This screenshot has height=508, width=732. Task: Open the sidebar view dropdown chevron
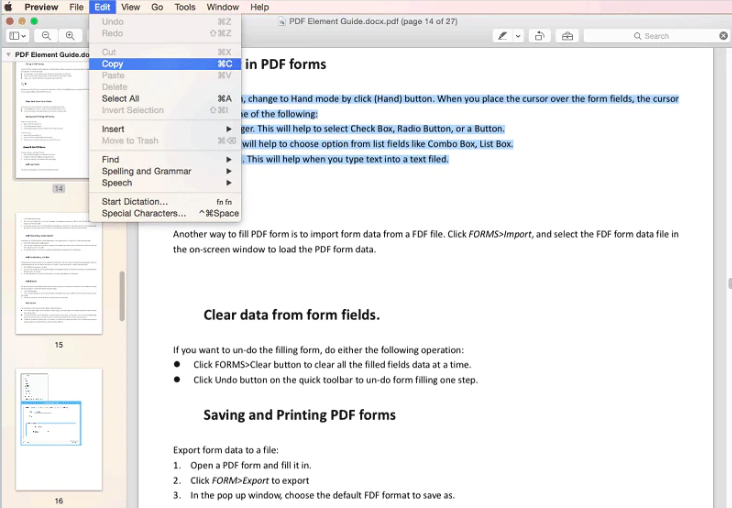tap(24, 36)
